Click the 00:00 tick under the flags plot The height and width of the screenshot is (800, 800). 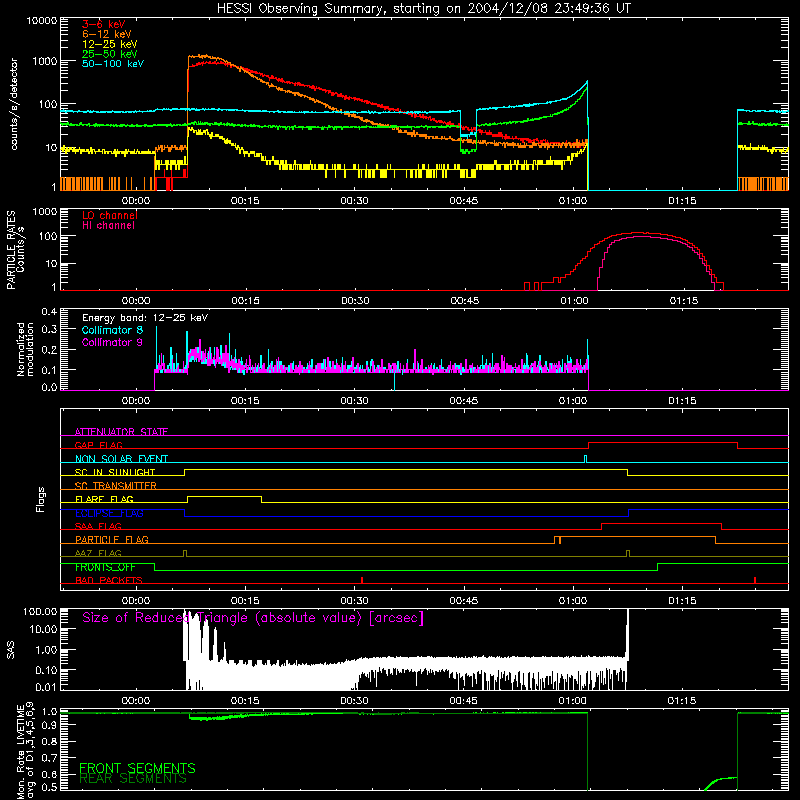[136, 601]
